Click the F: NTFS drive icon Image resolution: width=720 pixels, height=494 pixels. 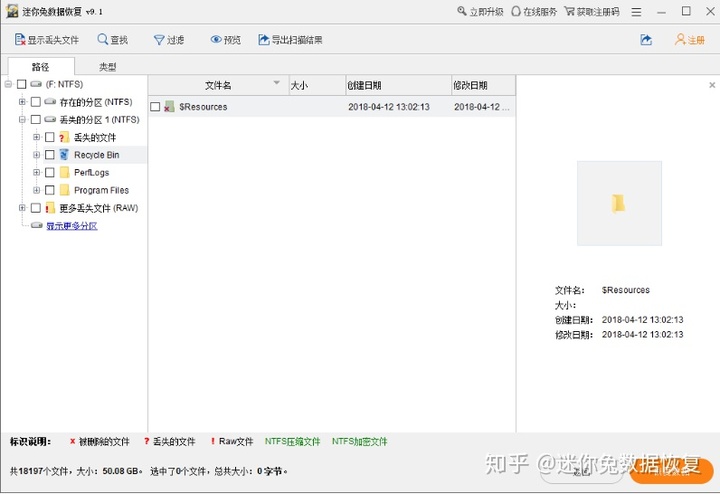[x=36, y=84]
